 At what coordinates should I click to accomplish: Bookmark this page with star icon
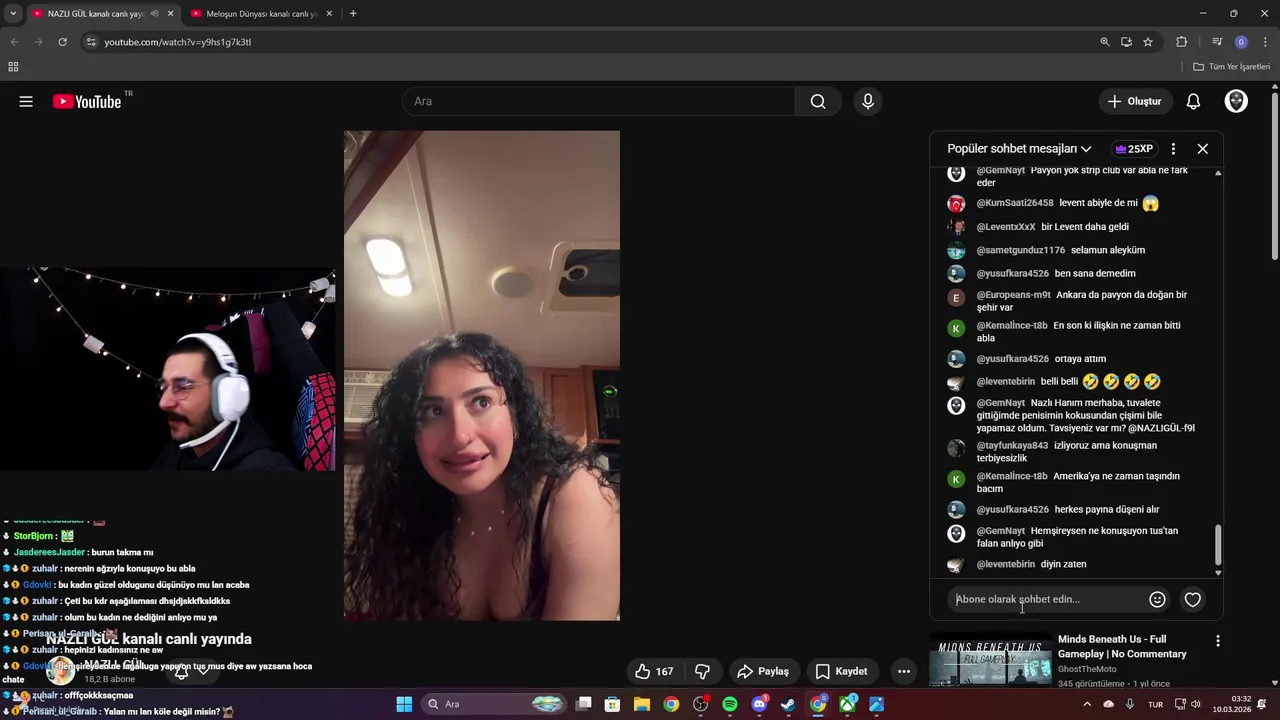[x=1148, y=42]
